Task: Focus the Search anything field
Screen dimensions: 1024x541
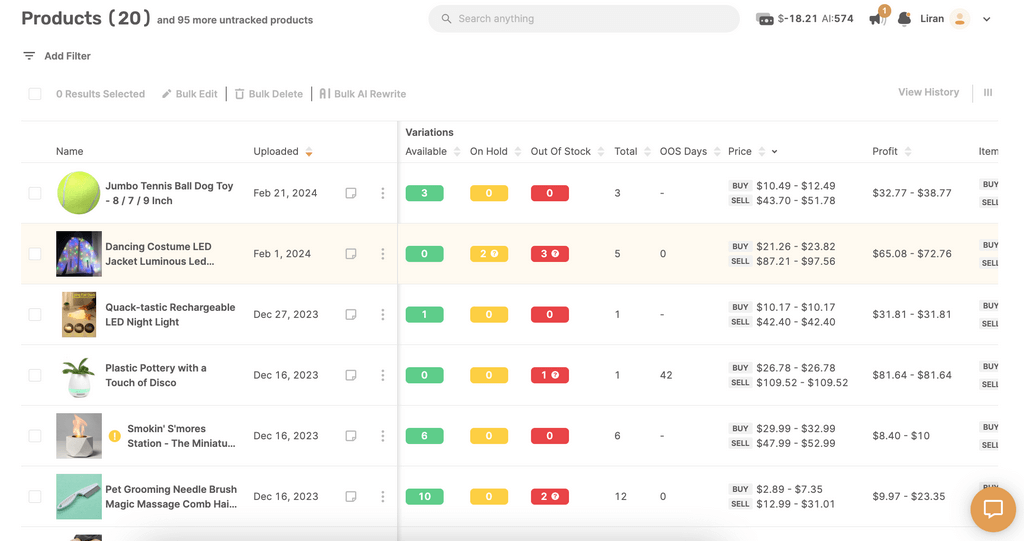Action: tap(584, 19)
